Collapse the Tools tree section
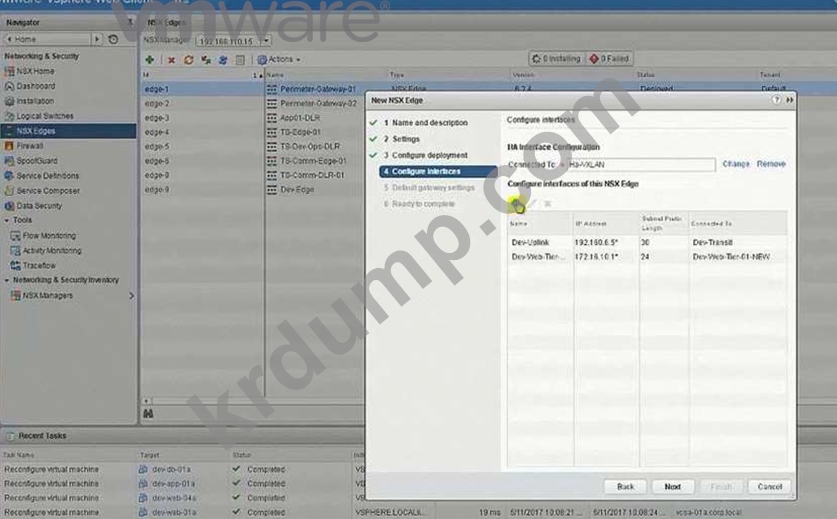Image resolution: width=837 pixels, height=519 pixels. tap(6, 221)
